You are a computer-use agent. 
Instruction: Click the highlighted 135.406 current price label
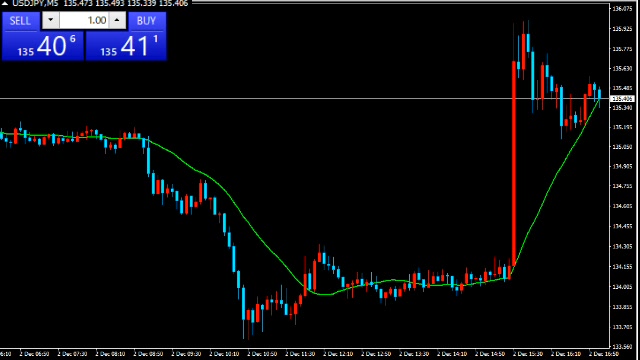coord(622,99)
